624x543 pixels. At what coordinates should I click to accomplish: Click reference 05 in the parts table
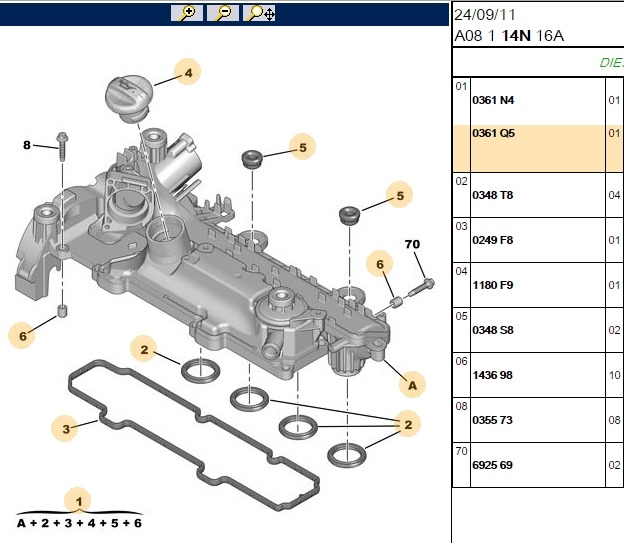[461, 316]
